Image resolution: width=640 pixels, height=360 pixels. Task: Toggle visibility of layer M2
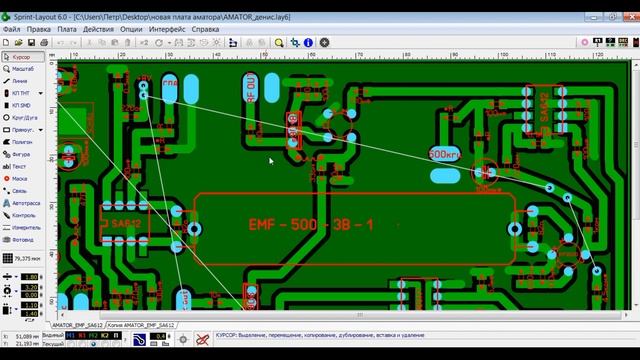click(93, 336)
